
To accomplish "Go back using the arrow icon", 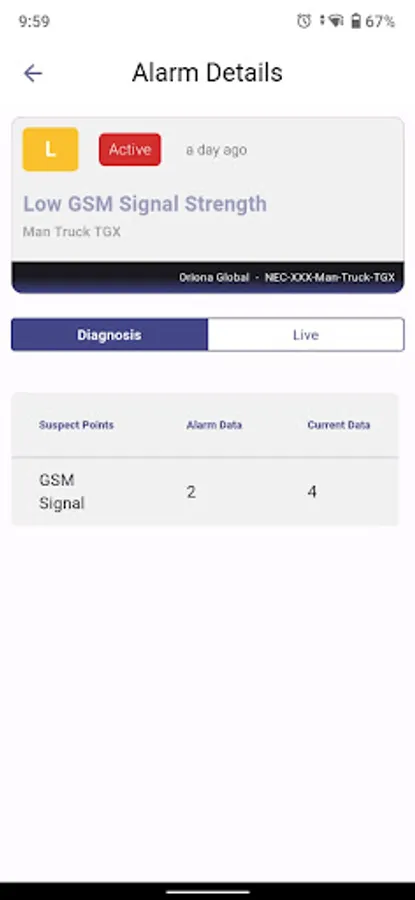I will tap(33, 73).
